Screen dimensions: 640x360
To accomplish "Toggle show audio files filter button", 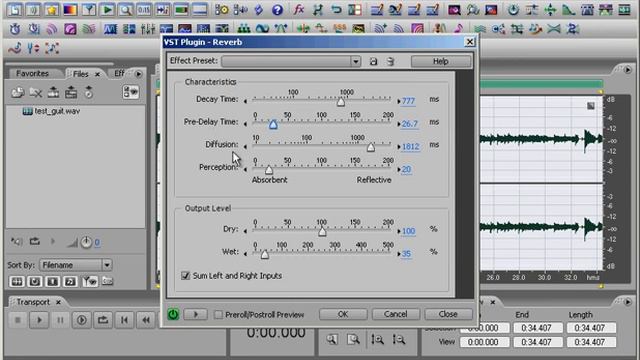I will [x=17, y=282].
